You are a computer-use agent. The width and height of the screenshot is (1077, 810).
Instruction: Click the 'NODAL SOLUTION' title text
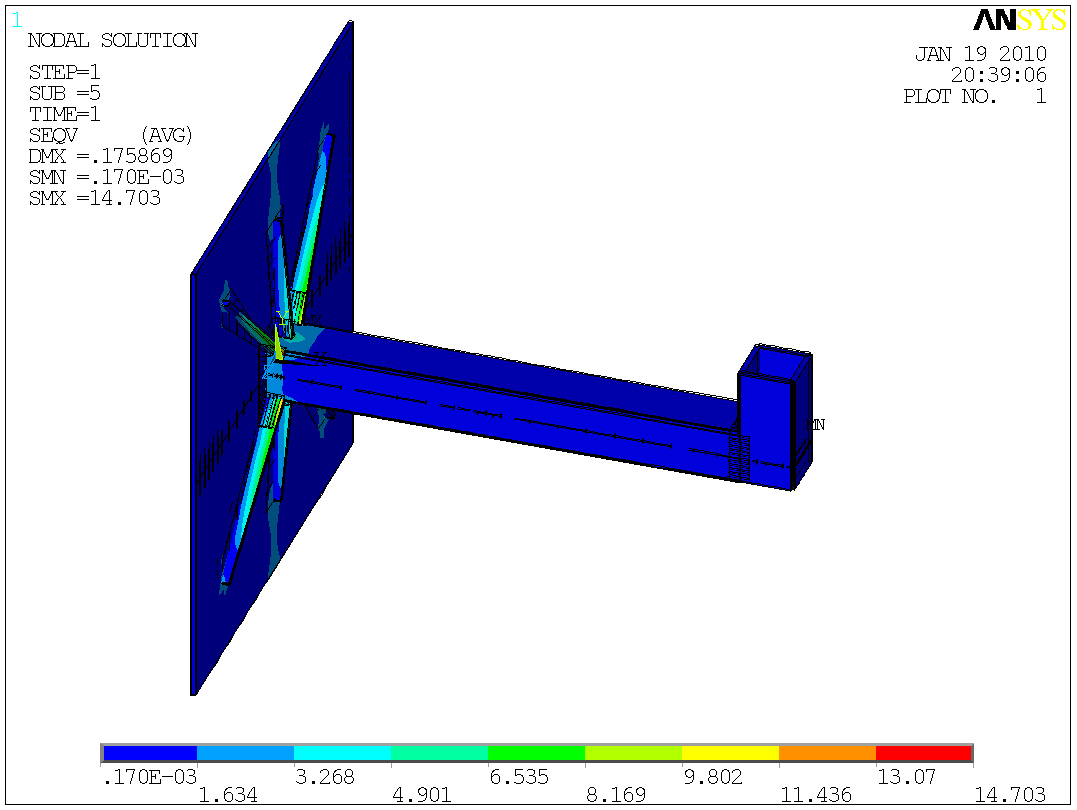113,41
